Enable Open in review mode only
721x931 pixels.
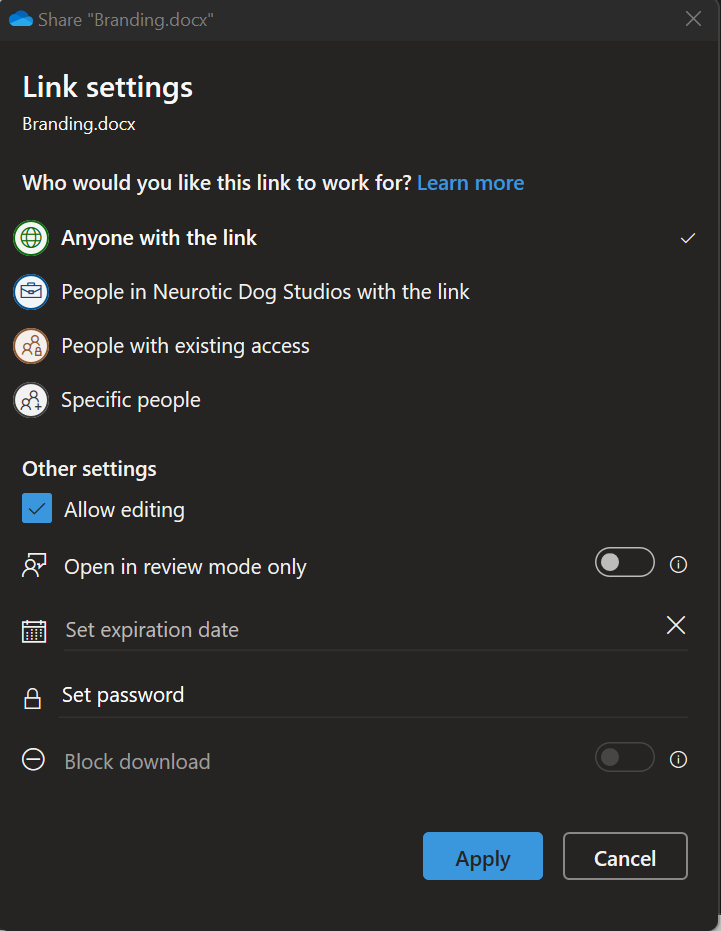tap(624, 562)
